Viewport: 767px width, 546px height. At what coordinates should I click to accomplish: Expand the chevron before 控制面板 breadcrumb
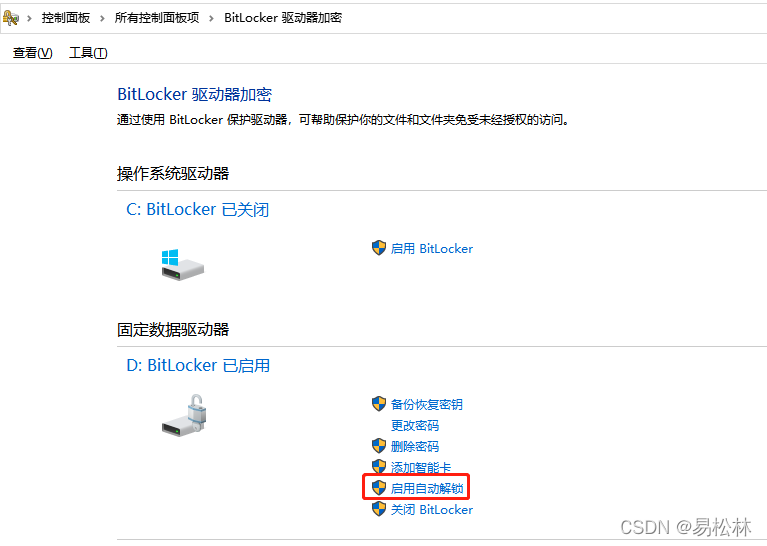click(x=29, y=19)
